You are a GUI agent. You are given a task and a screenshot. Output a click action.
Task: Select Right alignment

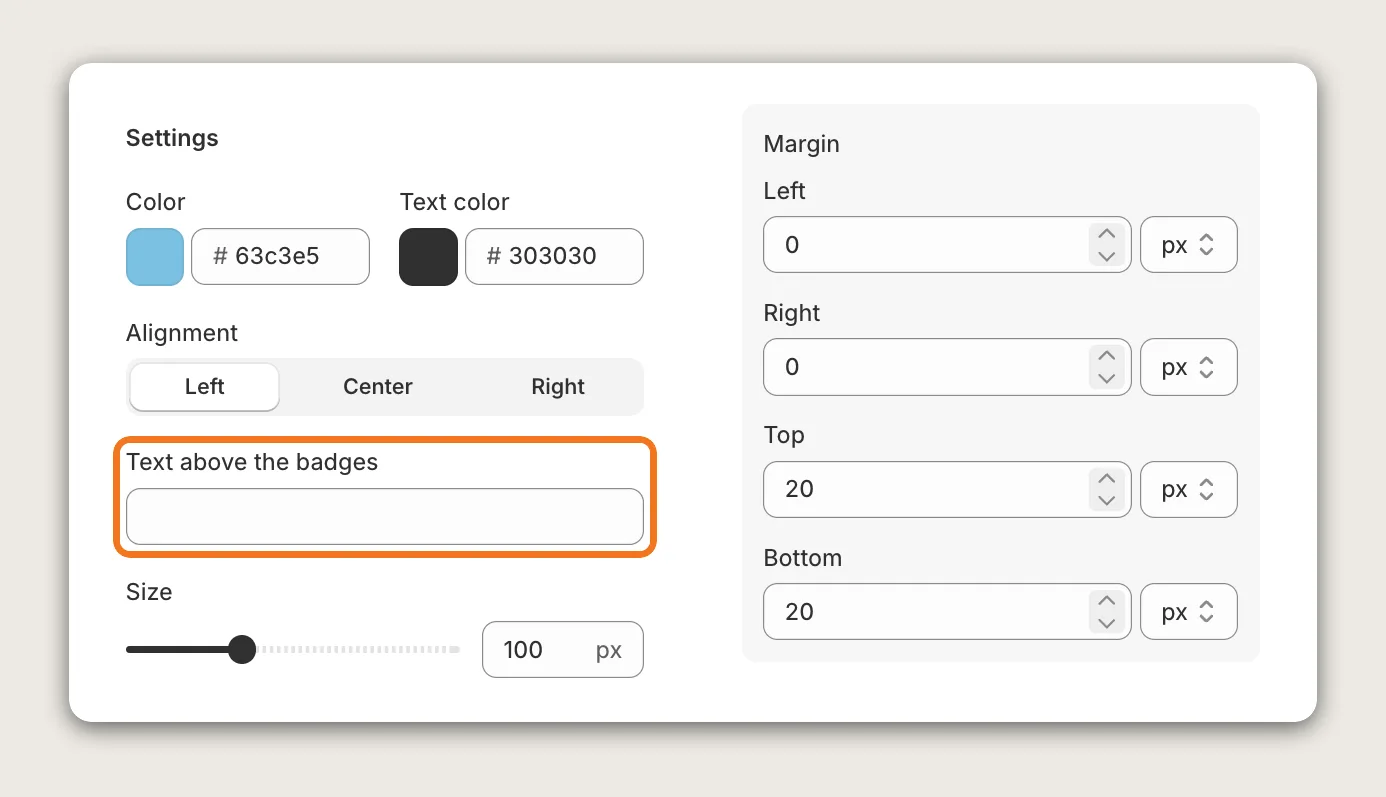tap(558, 387)
